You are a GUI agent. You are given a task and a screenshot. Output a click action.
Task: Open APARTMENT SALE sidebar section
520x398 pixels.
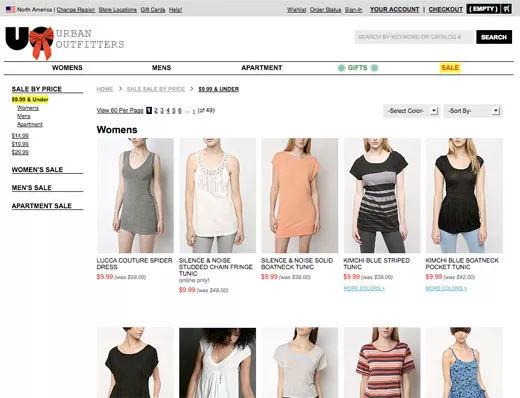point(42,206)
